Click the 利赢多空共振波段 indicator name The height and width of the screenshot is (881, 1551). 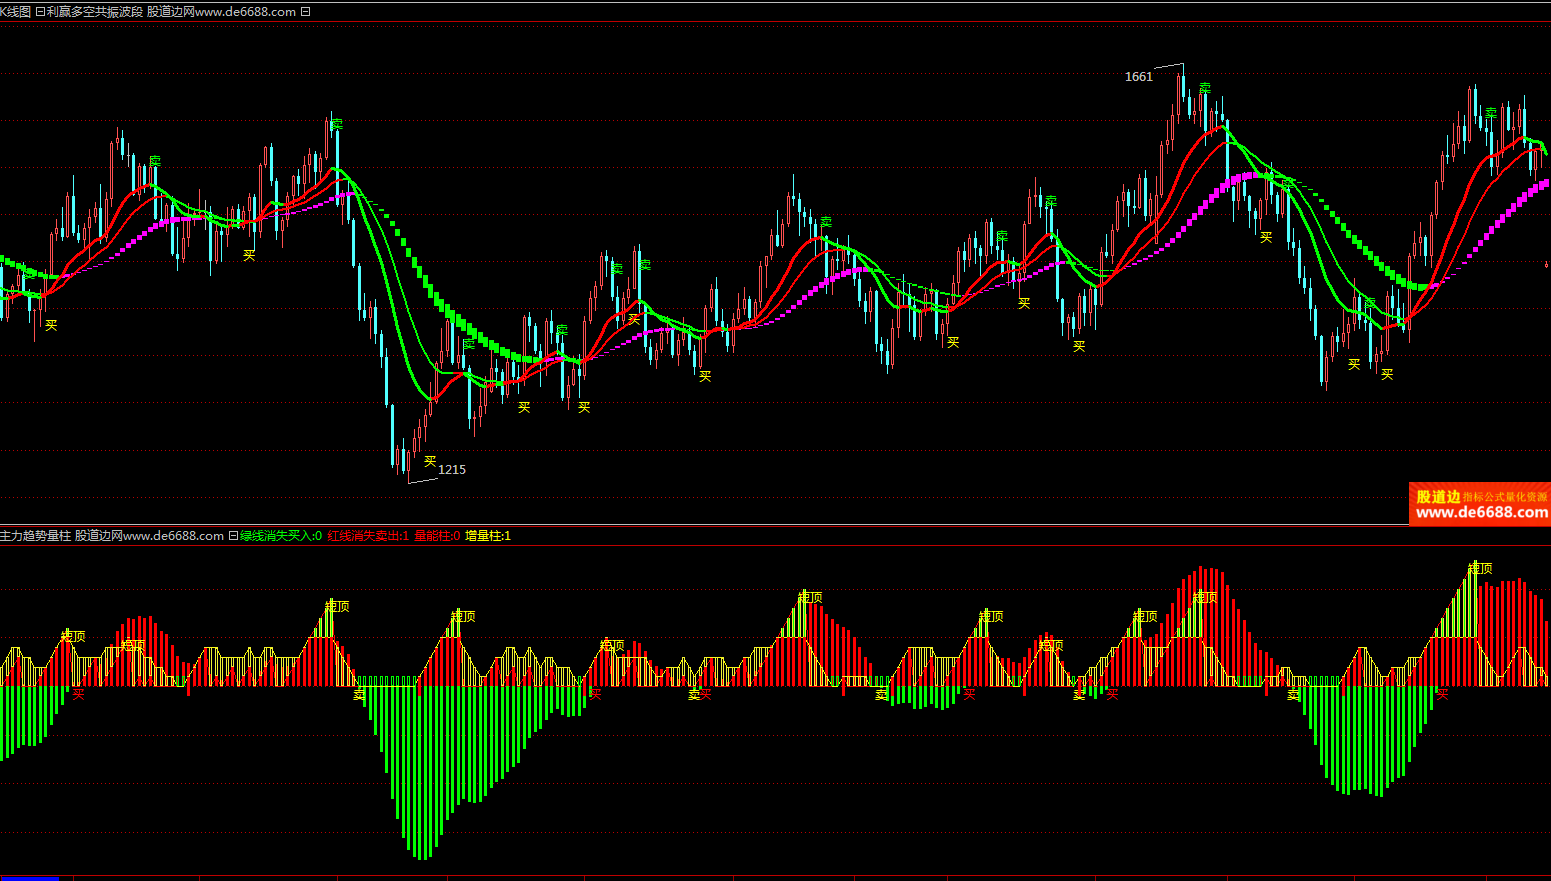[x=95, y=12]
